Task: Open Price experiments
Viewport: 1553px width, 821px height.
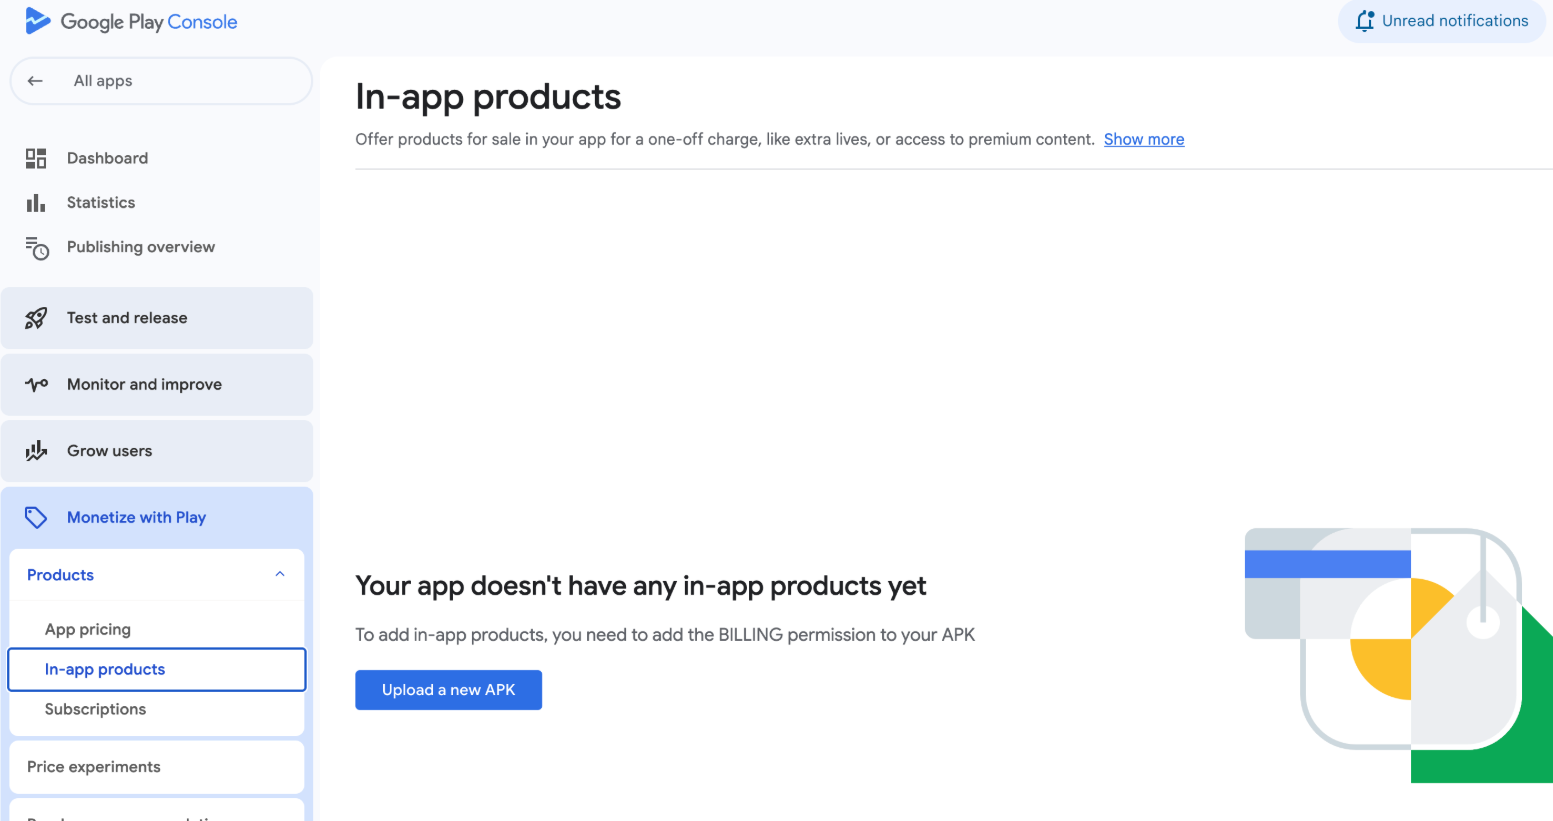Action: pyautogui.click(x=93, y=766)
